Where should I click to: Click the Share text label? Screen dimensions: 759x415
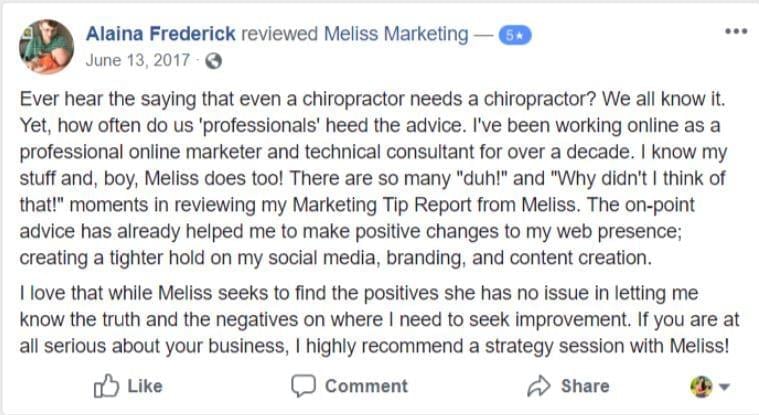585,386
